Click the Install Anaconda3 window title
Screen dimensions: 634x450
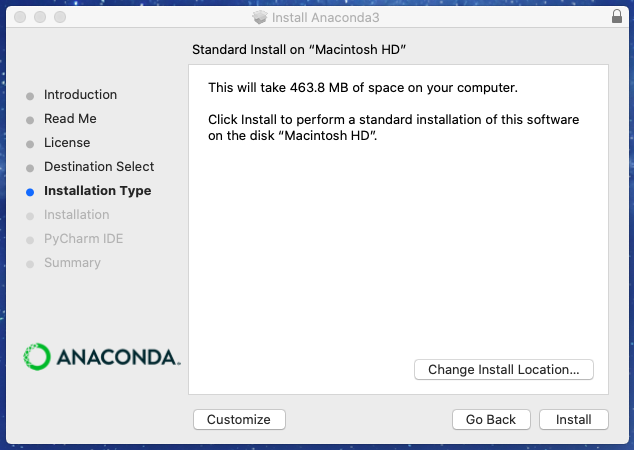coord(326,18)
